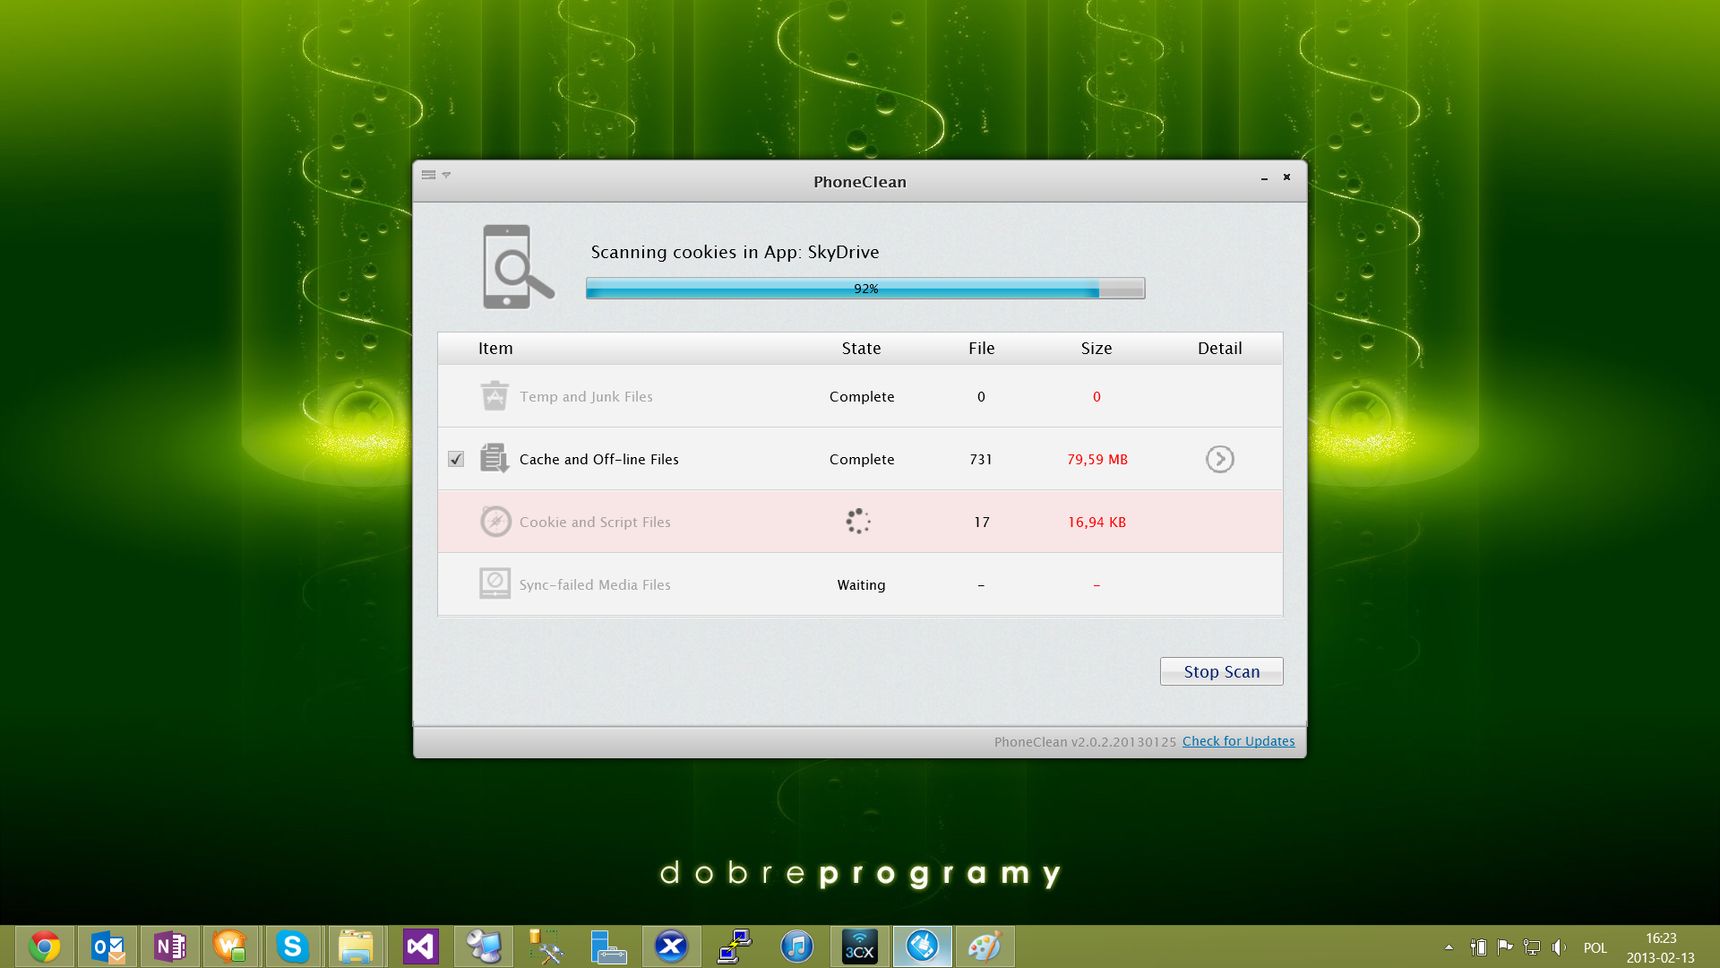Click the Temp and Junk Files trash icon
1720x968 pixels.
click(494, 396)
